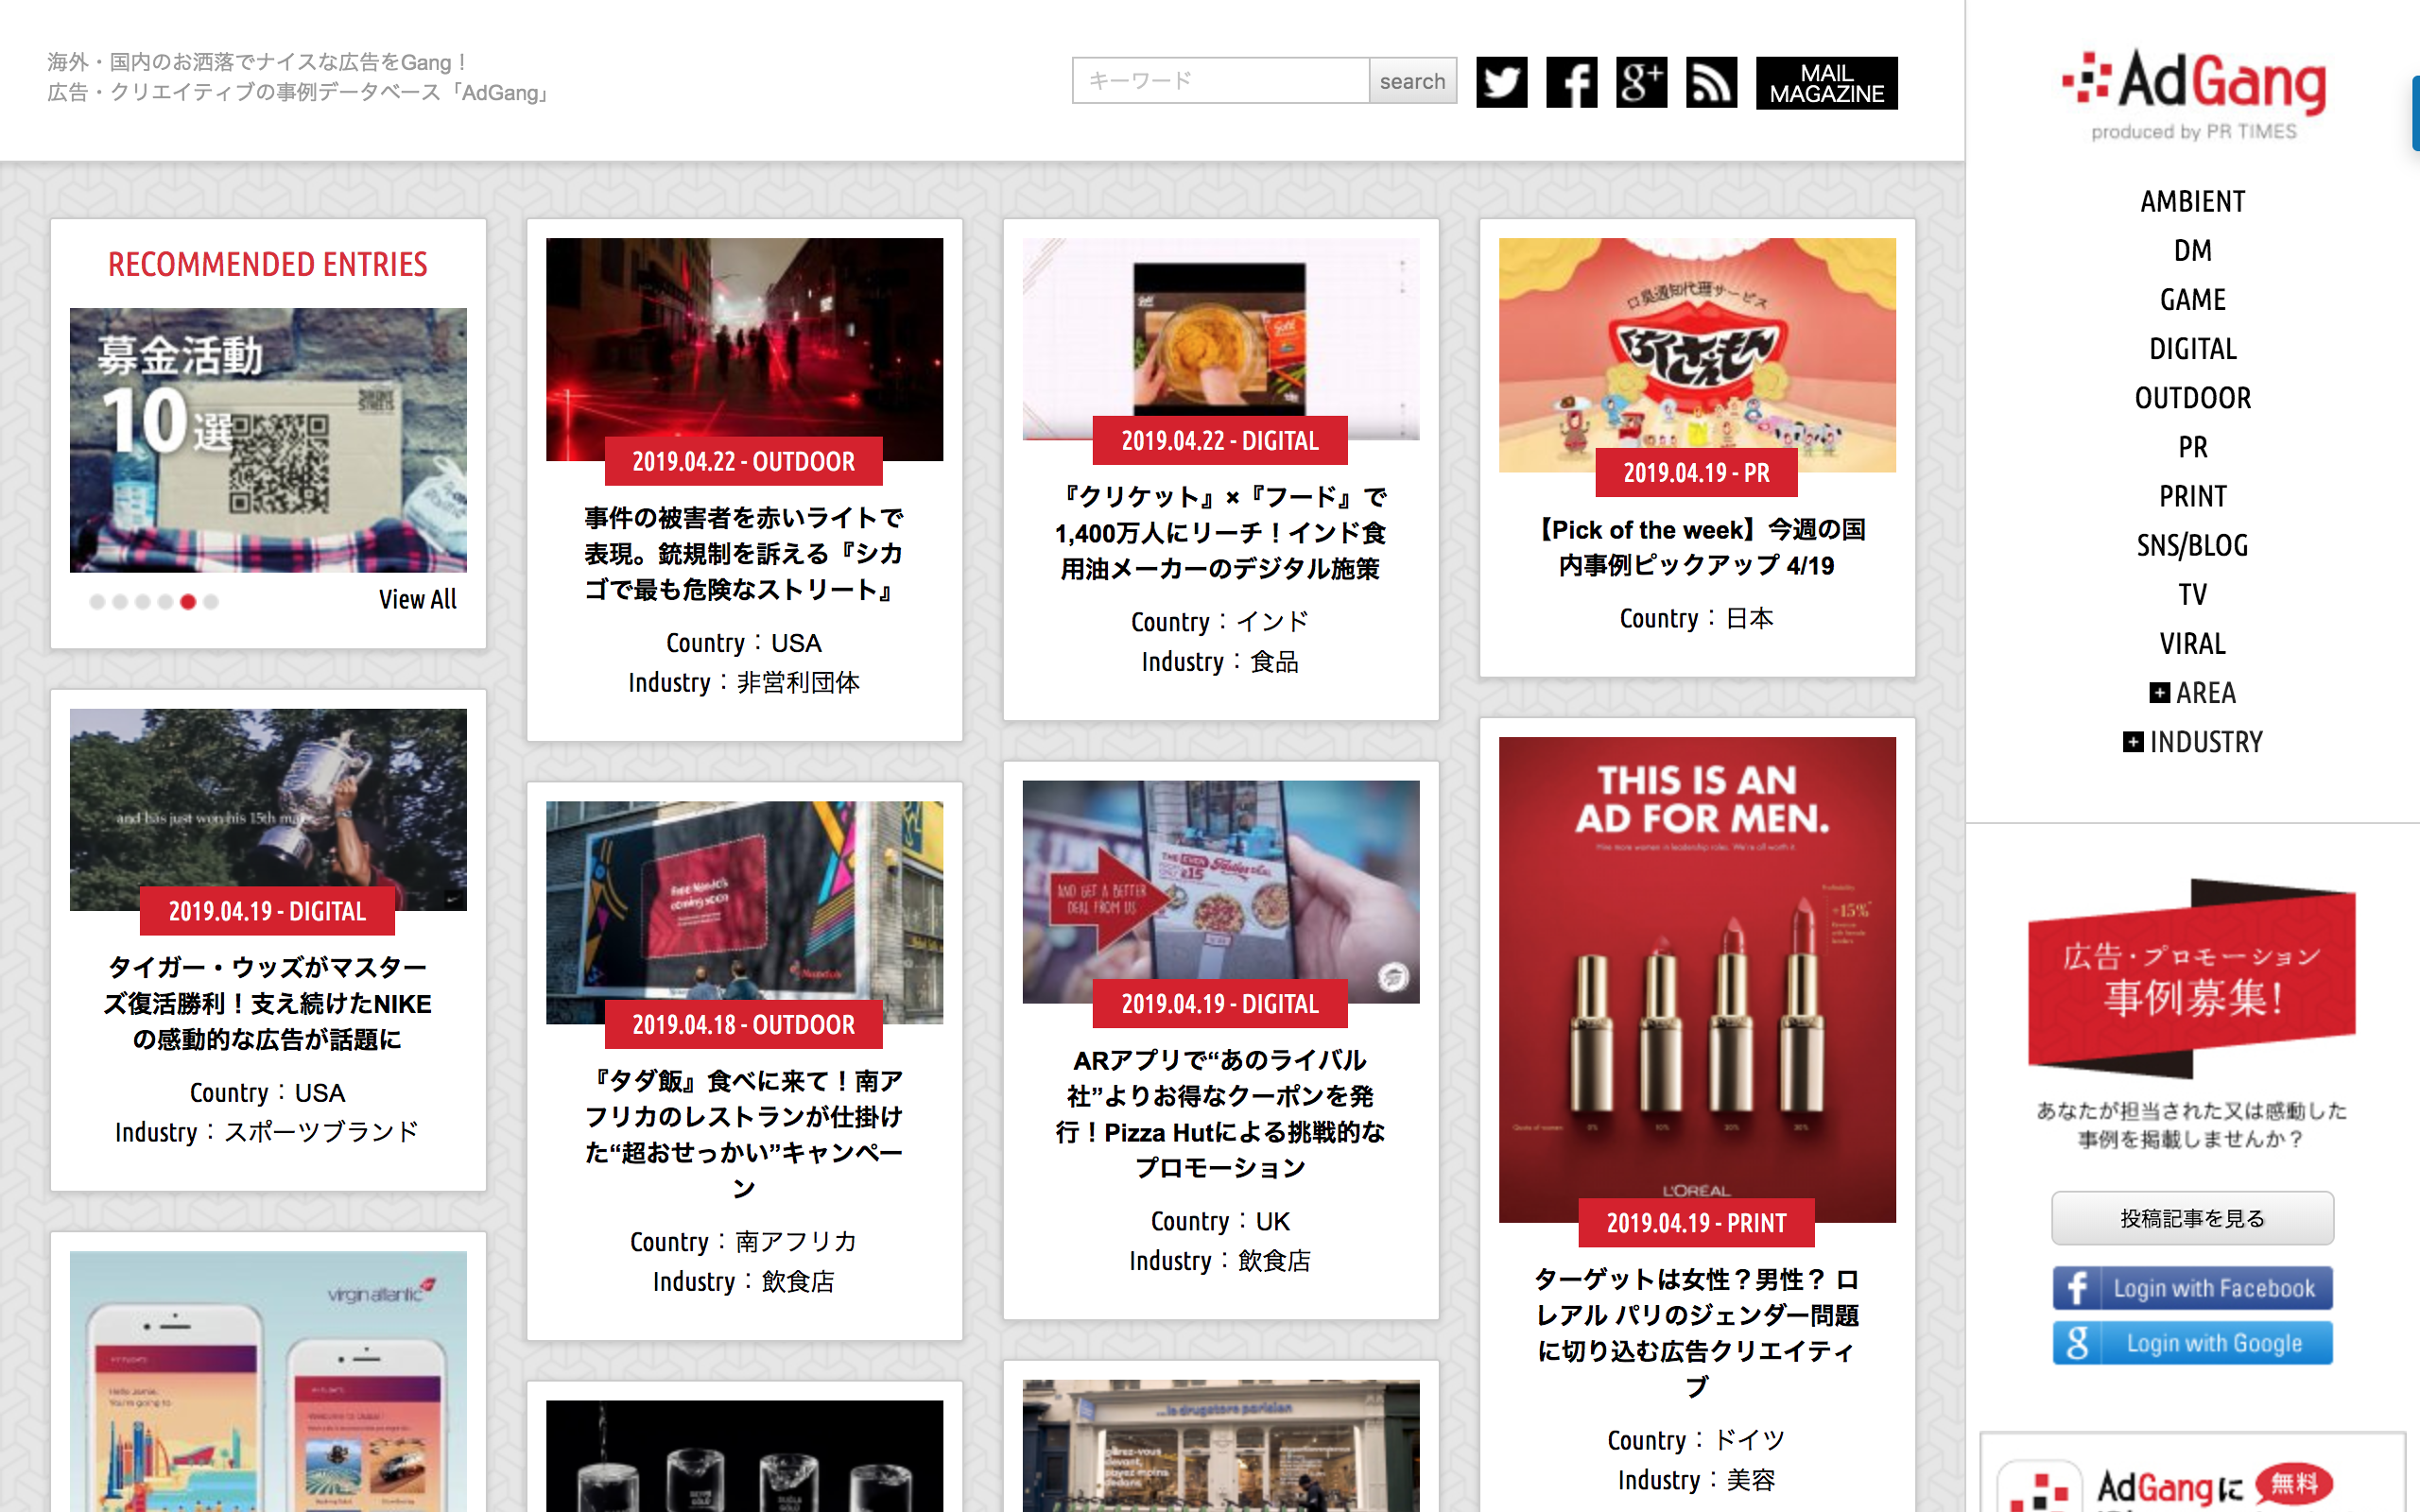
Task: Open the GAME category
Action: 2192,299
